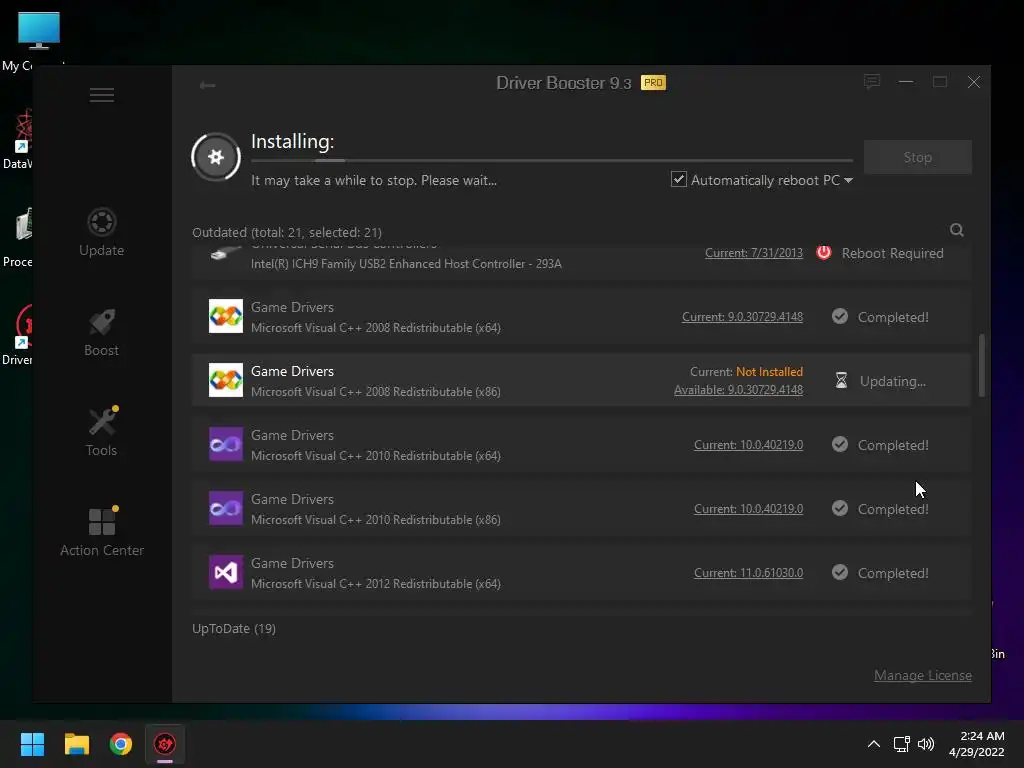Click the Visual C++ 2008 (x86) icon
Viewport: 1024px width, 768px height.
(226, 380)
